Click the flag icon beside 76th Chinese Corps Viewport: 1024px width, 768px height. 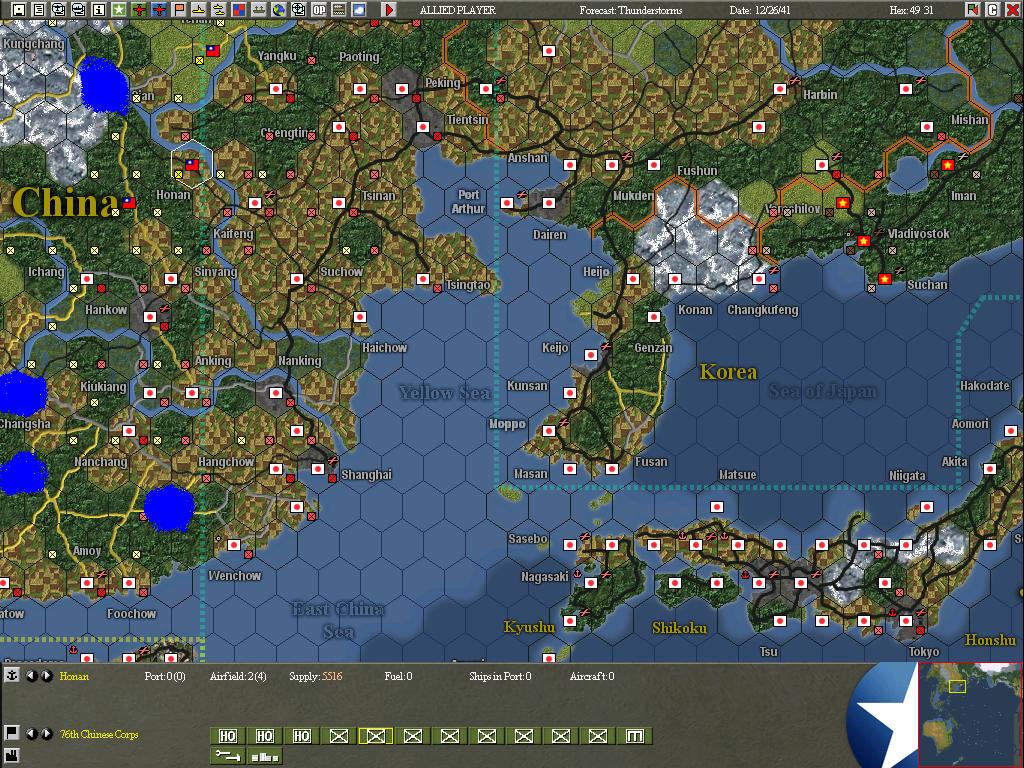click(x=12, y=733)
